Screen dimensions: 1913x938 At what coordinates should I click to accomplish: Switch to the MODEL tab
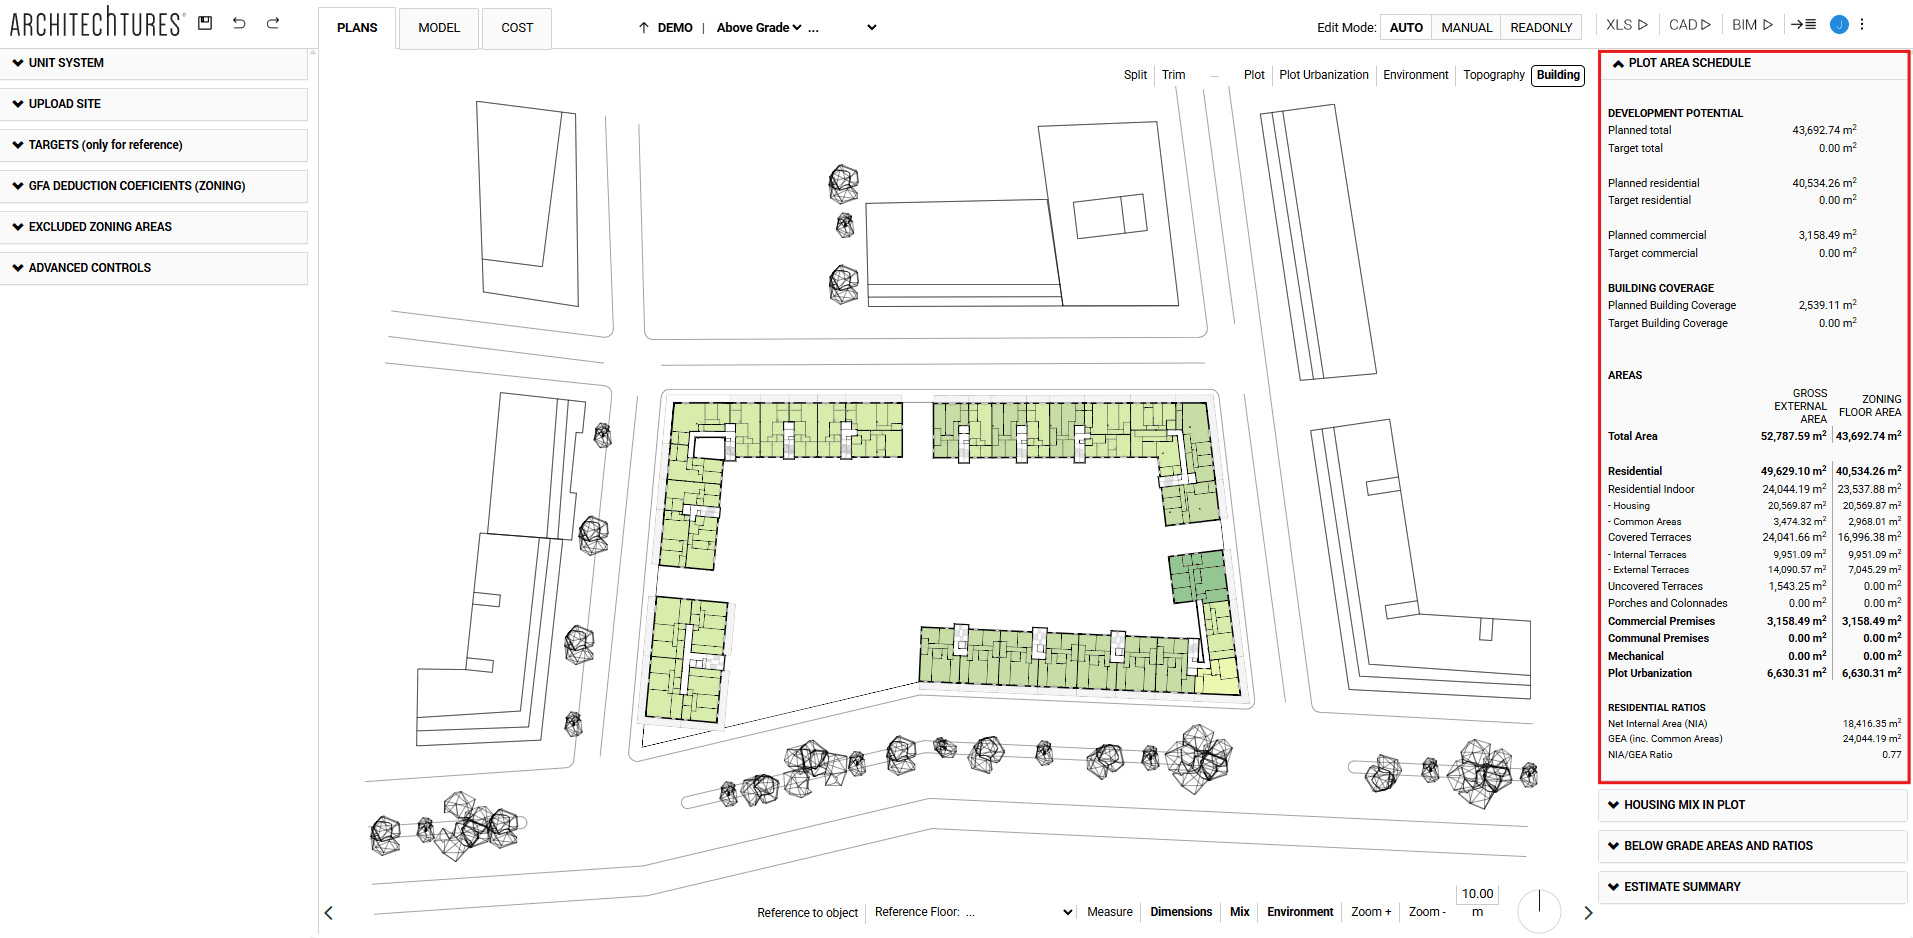point(438,27)
